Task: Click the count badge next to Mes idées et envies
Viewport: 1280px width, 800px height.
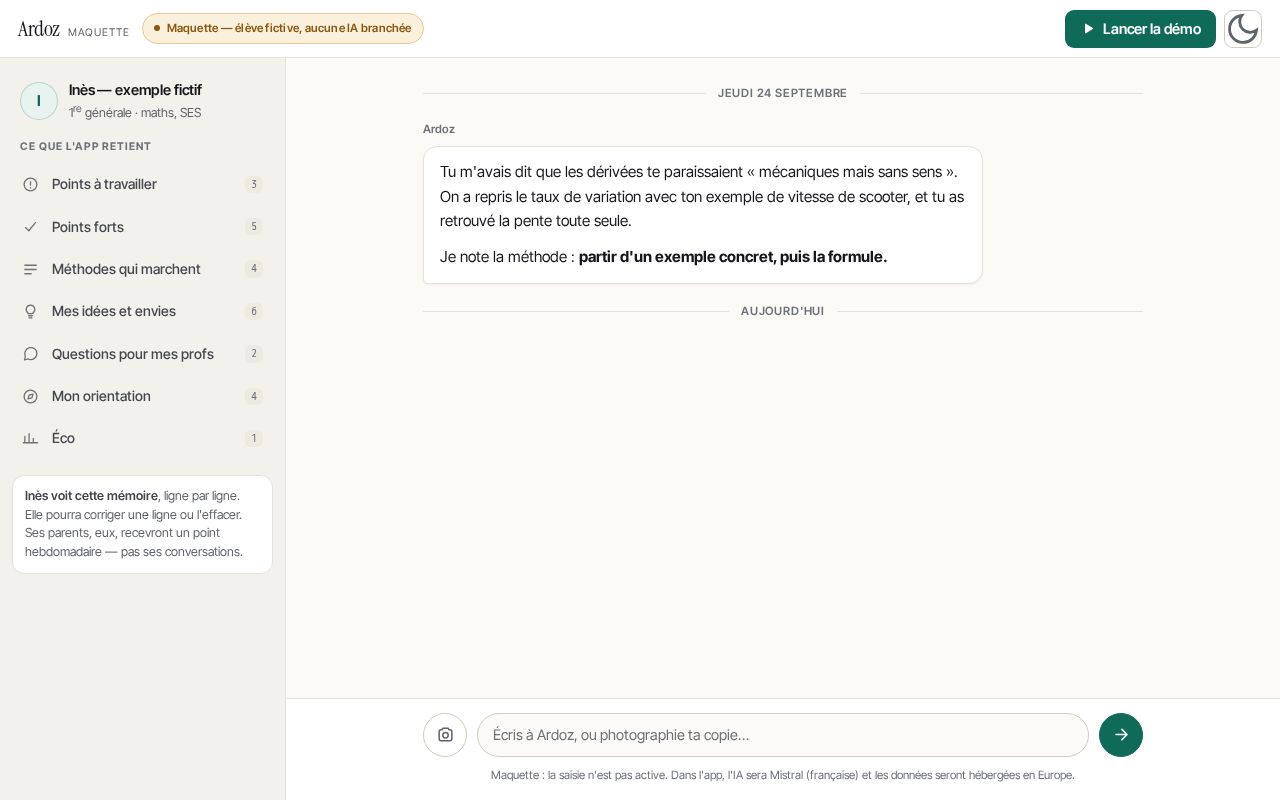Action: click(254, 311)
